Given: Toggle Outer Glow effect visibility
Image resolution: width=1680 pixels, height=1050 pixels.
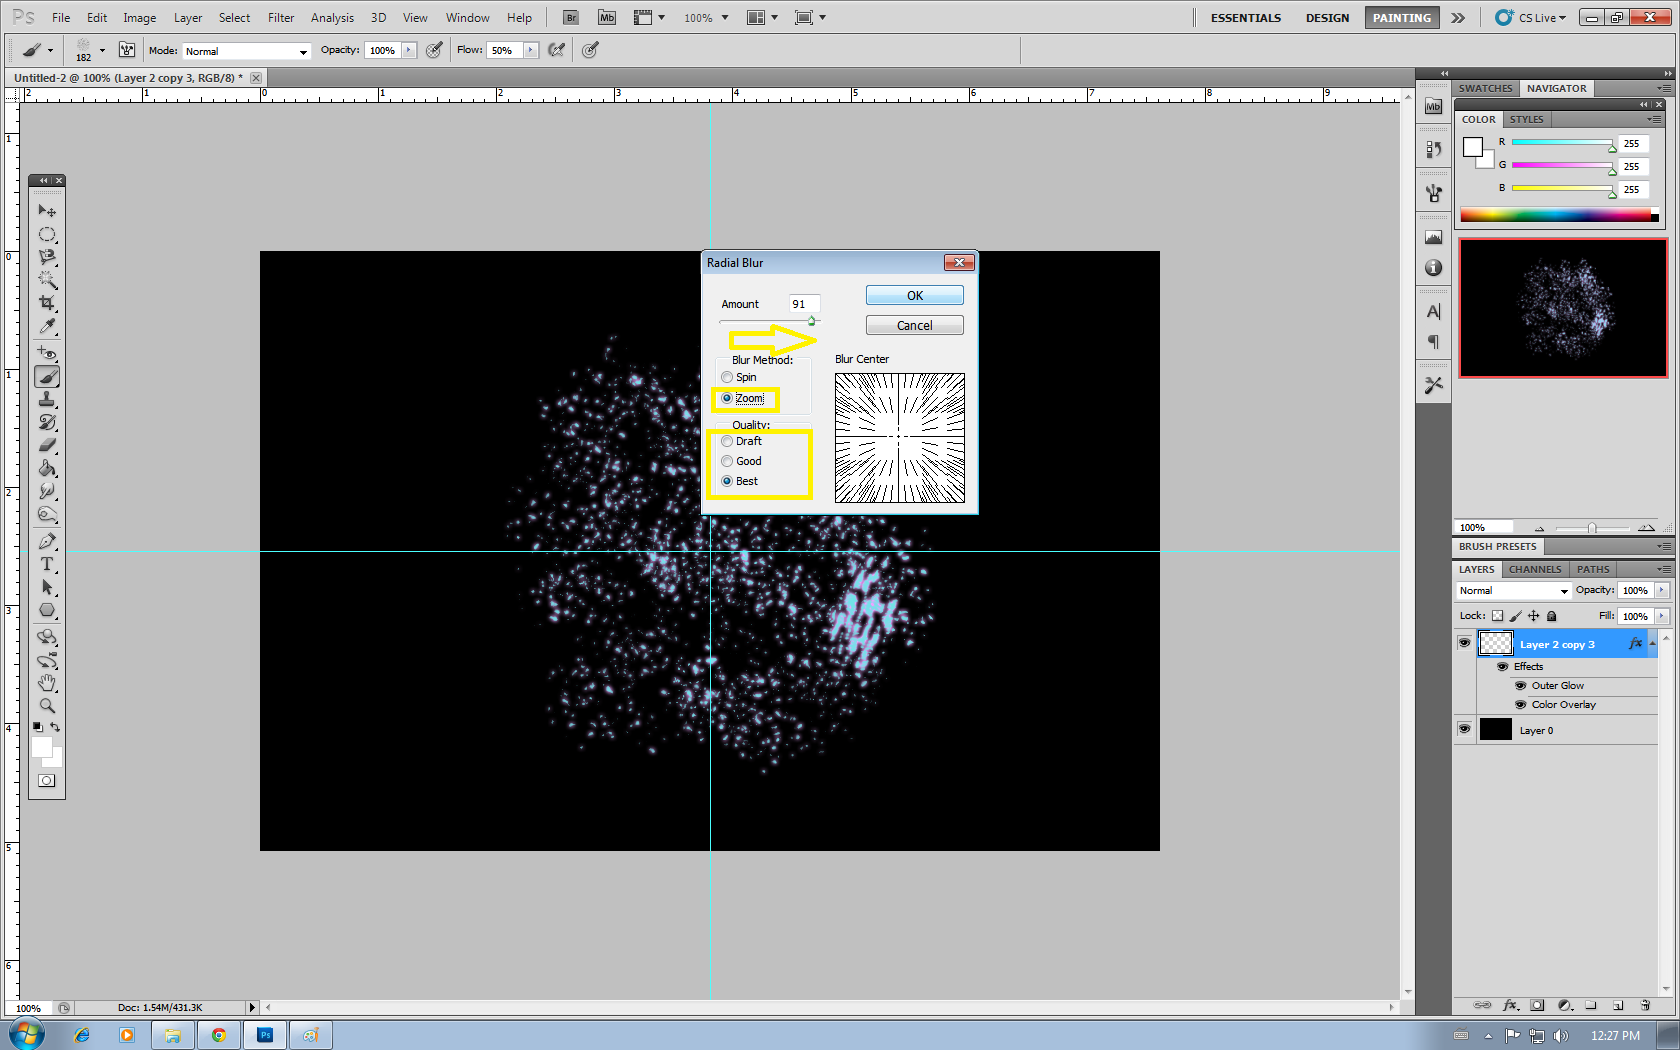Looking at the screenshot, I should [x=1520, y=686].
